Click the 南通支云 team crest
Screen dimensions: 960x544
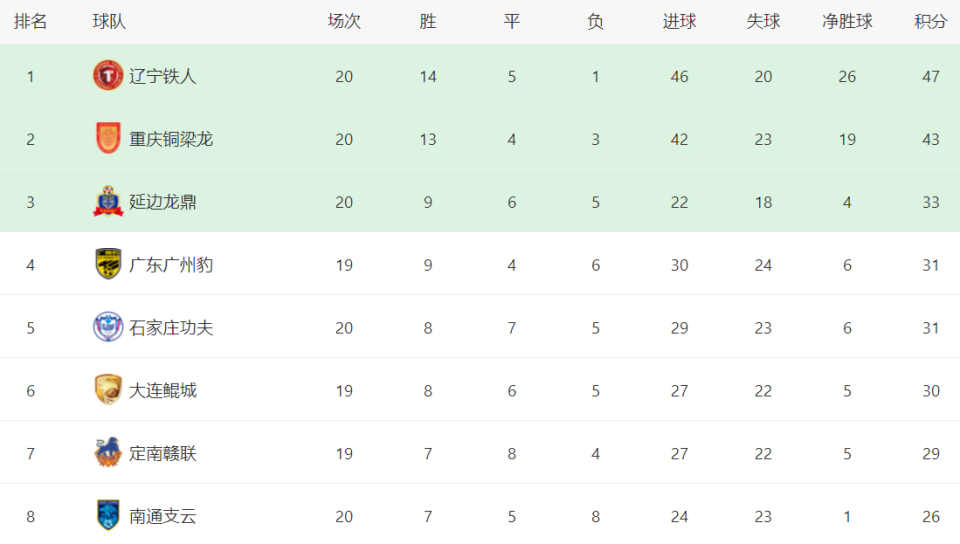coord(108,516)
